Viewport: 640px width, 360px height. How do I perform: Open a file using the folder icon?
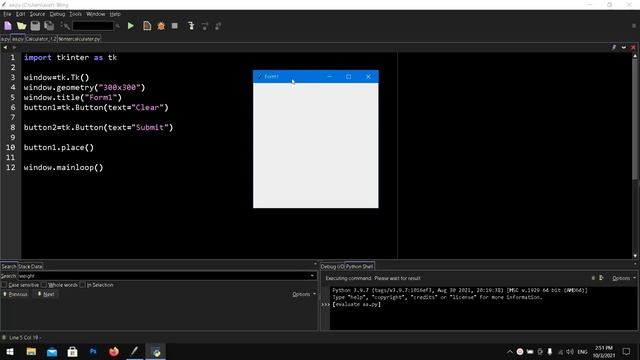[x=22, y=26]
